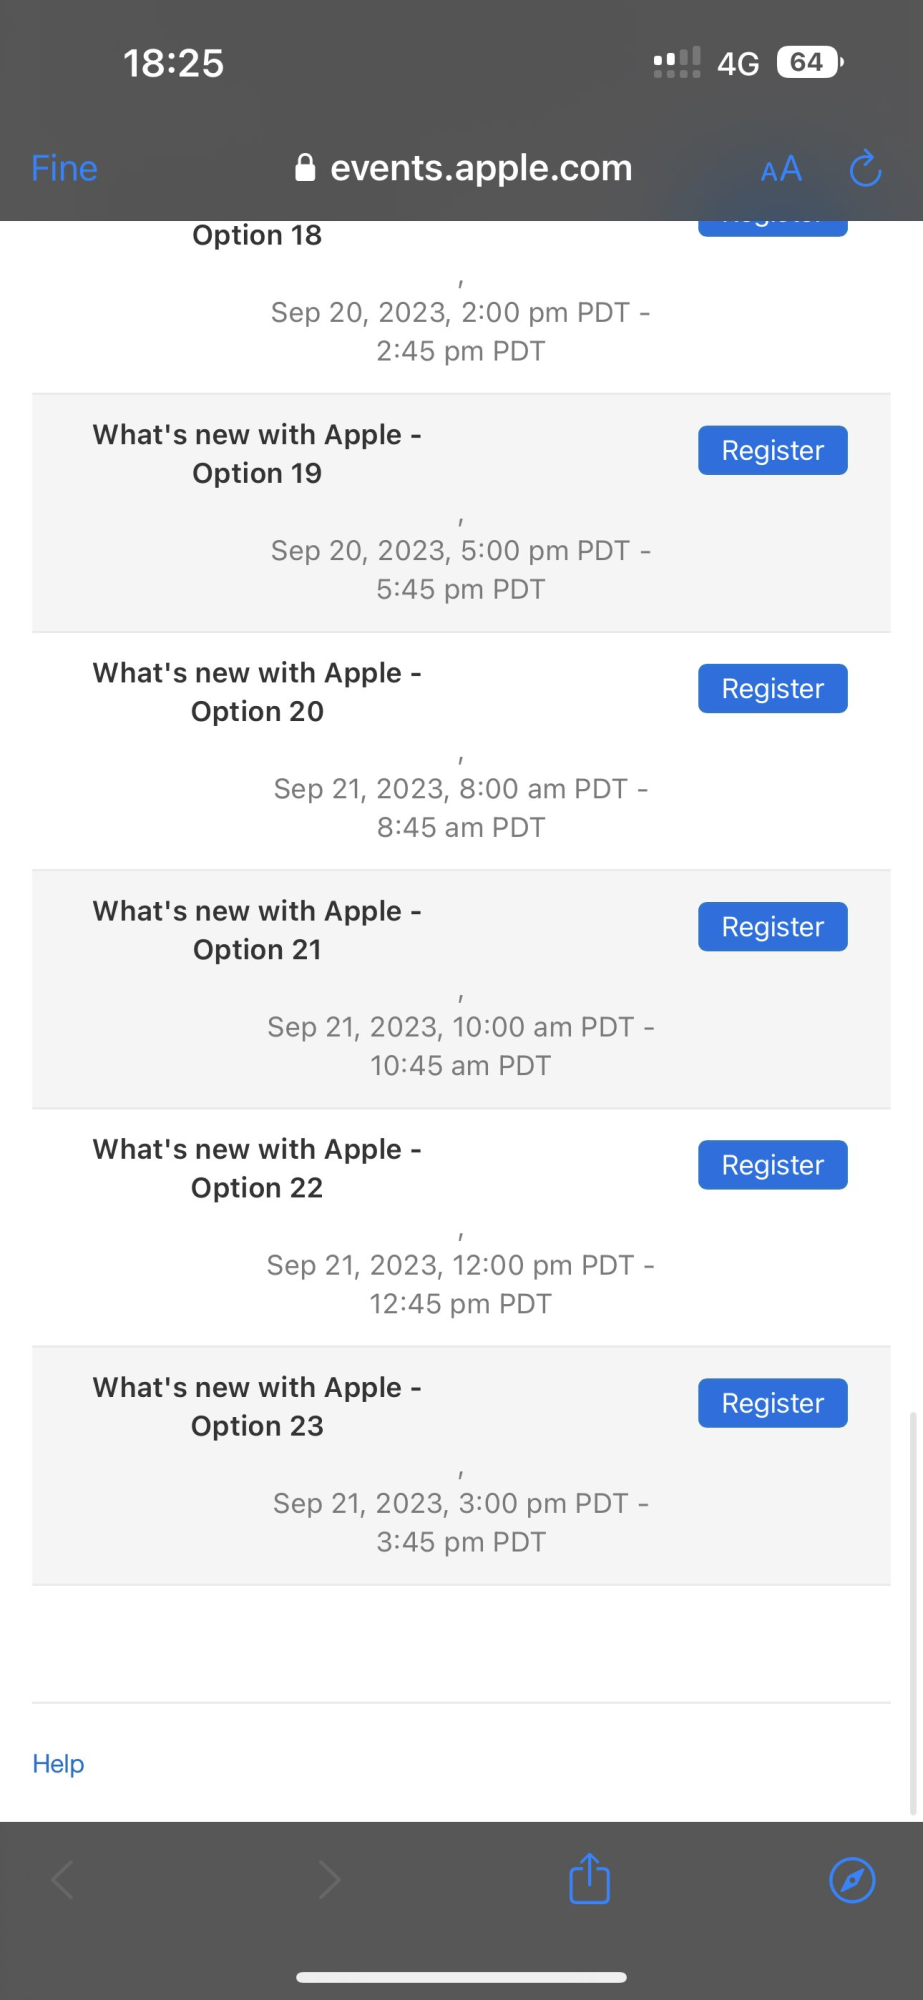923x2000 pixels.
Task: Click the page scrollbar on right edge
Action: pyautogui.click(x=912, y=1612)
